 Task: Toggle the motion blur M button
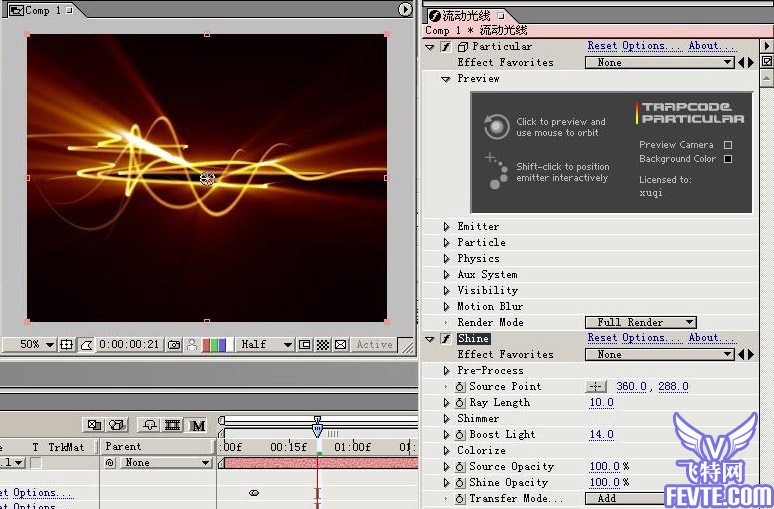pos(197,425)
